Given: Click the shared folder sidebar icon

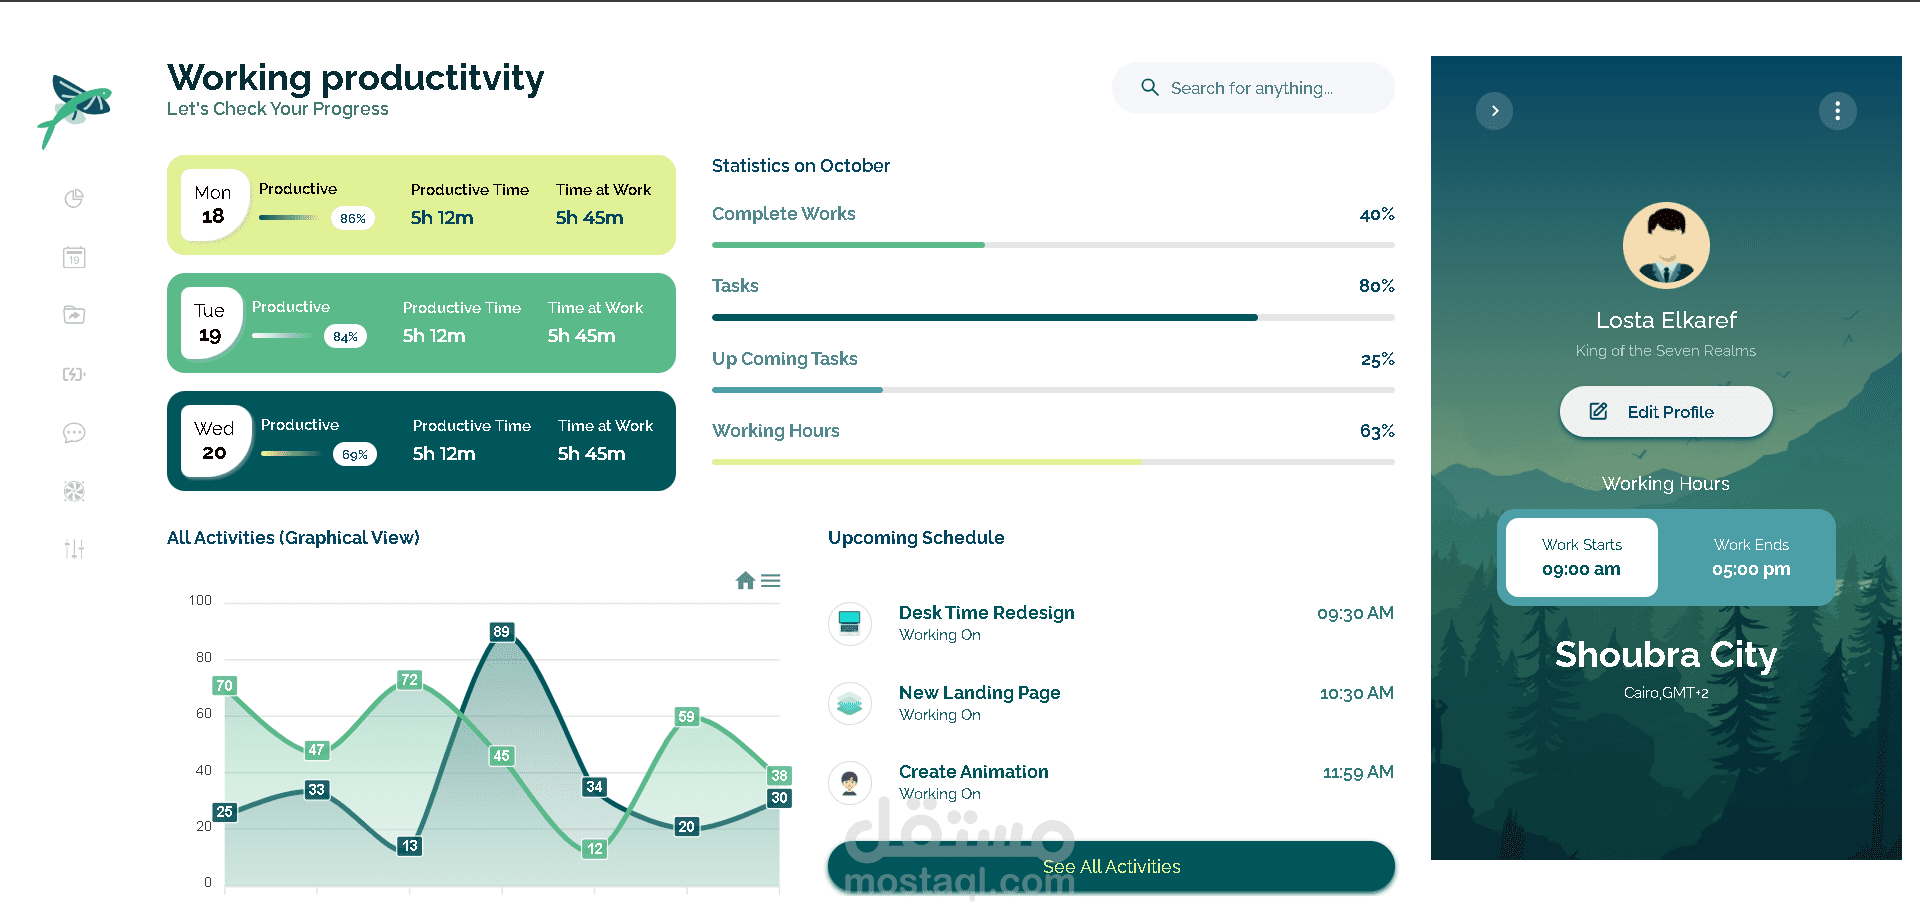Looking at the screenshot, I should [74, 315].
